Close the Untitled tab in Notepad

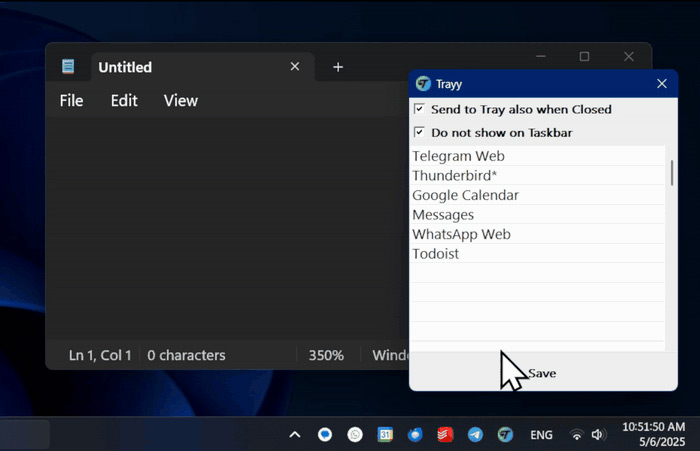point(295,67)
